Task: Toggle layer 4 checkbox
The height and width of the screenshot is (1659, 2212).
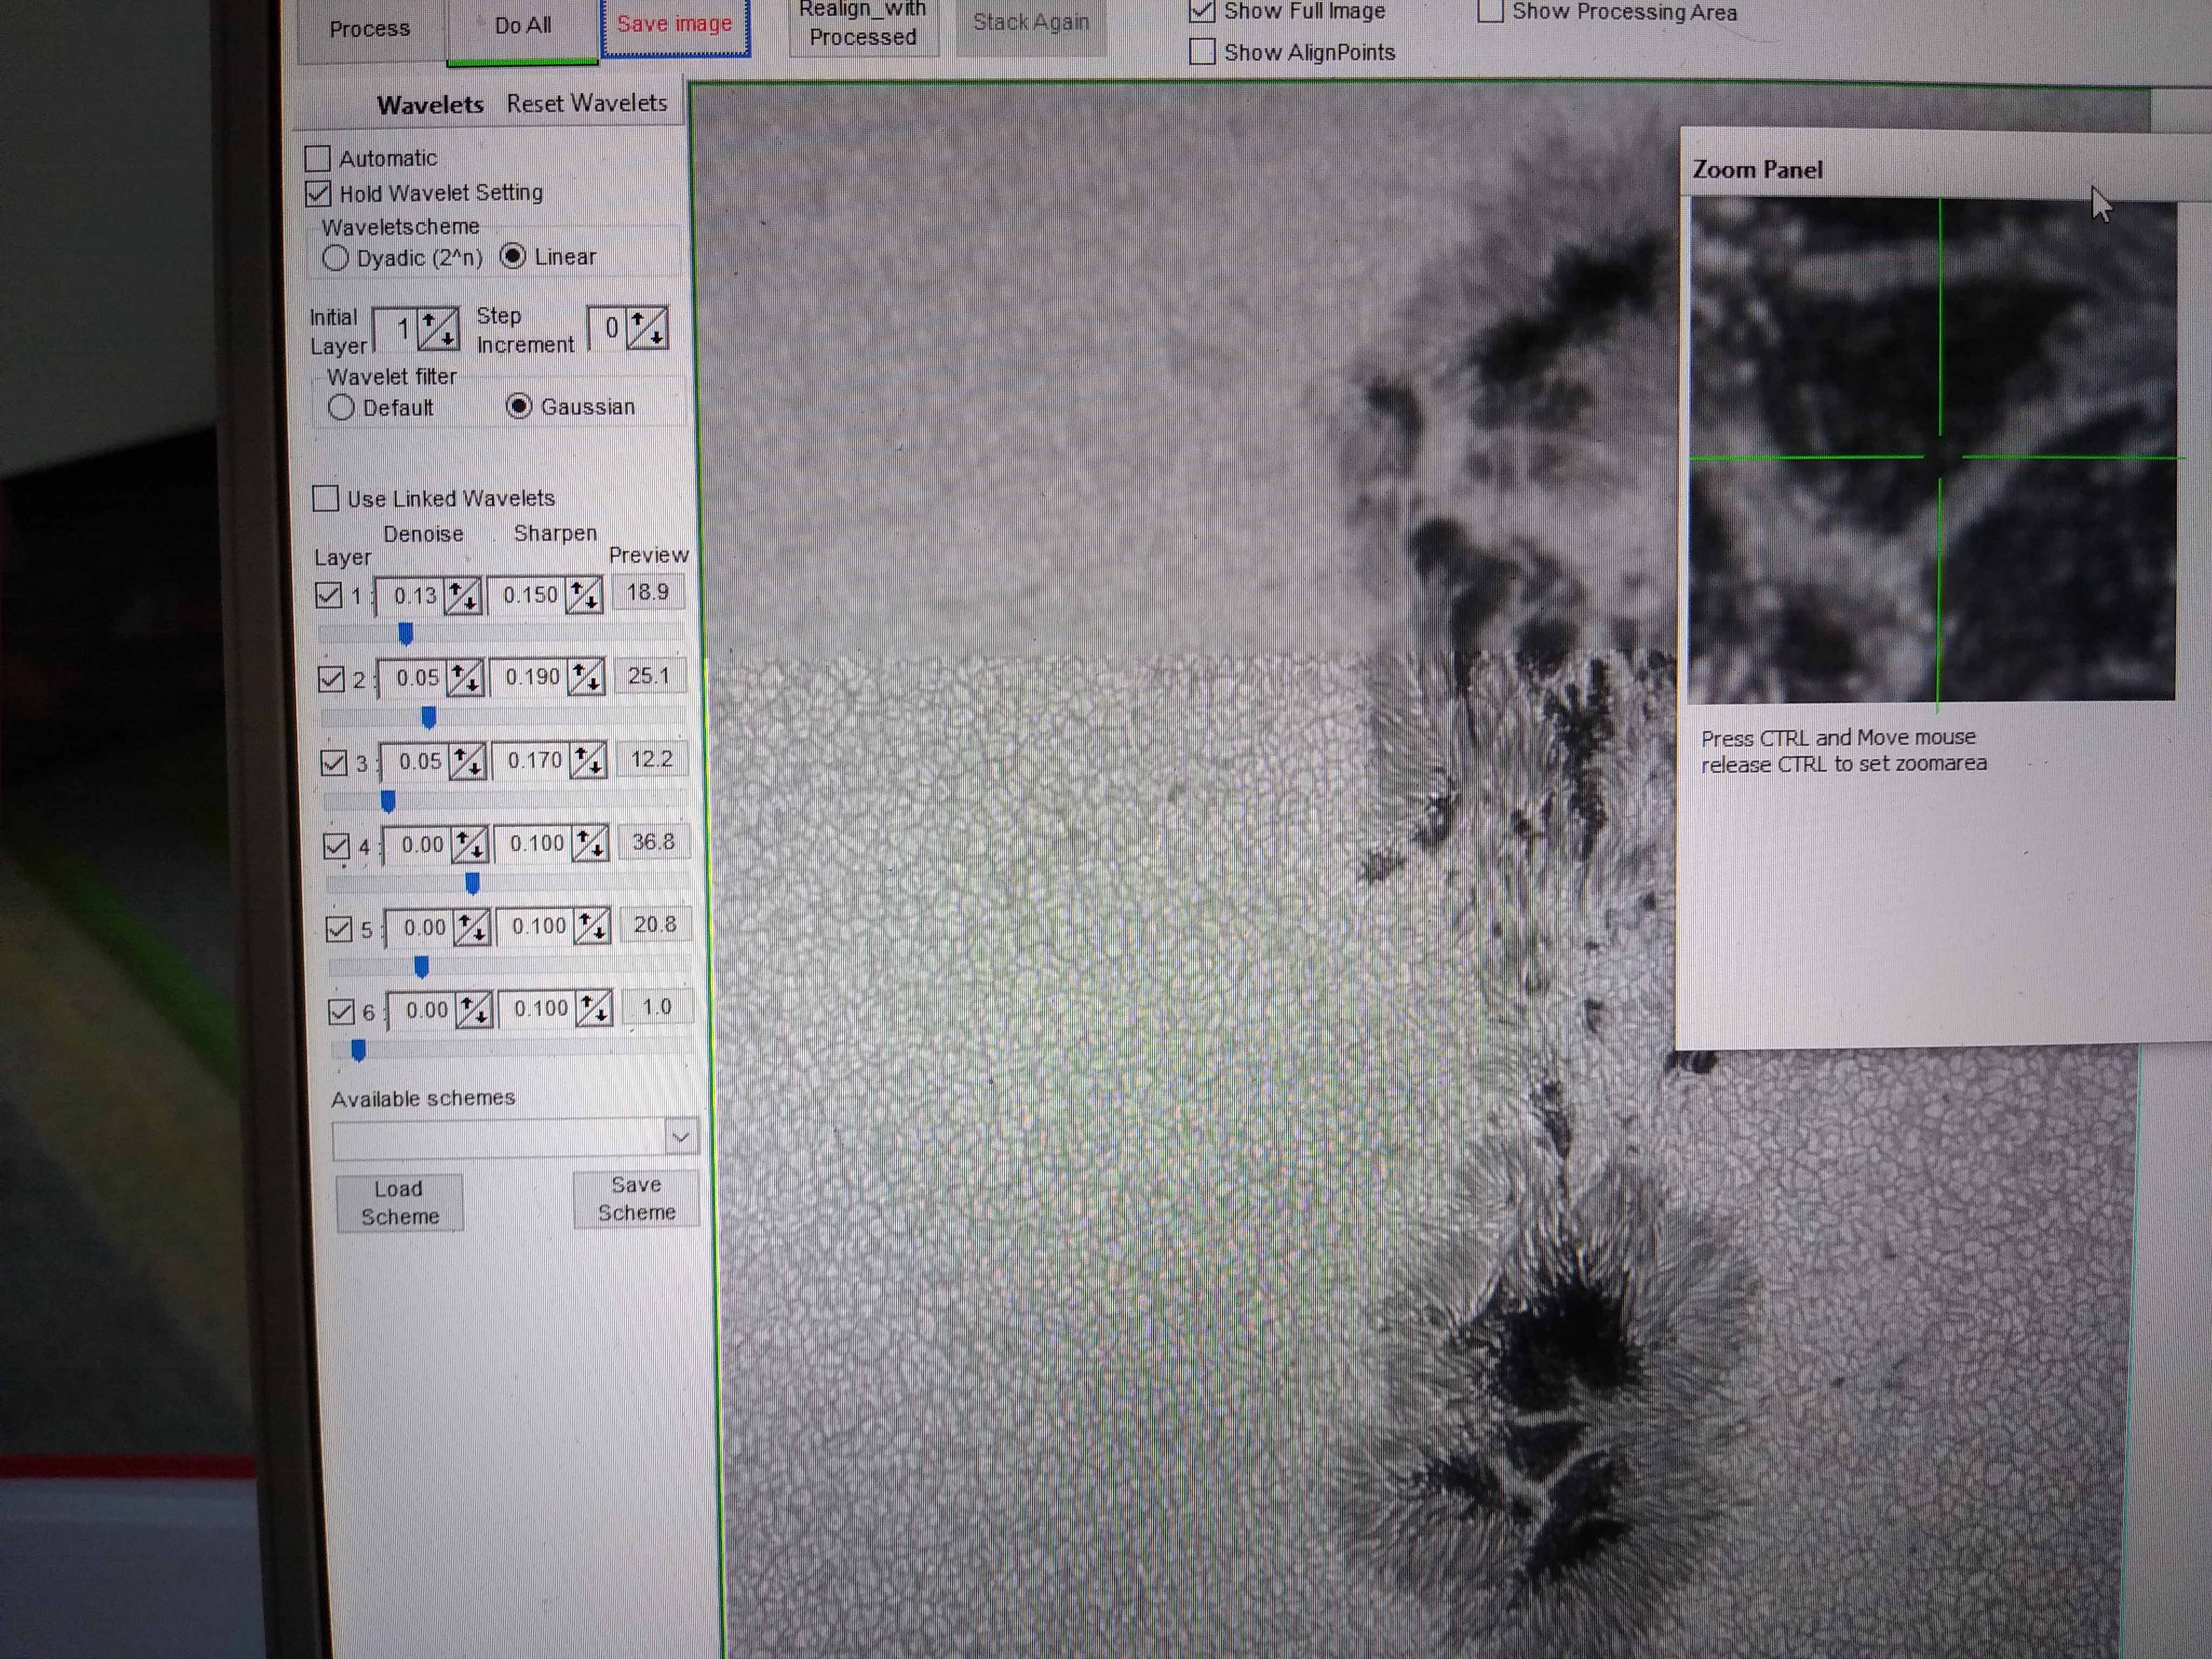Action: (x=337, y=847)
